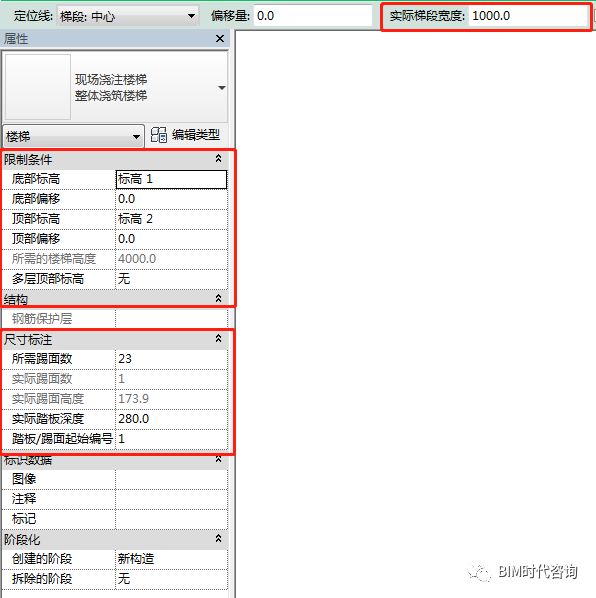Image resolution: width=596 pixels, height=598 pixels.
Task: Open the 定位线 dropdown showing 梯段: 中心
Action: [128, 16]
